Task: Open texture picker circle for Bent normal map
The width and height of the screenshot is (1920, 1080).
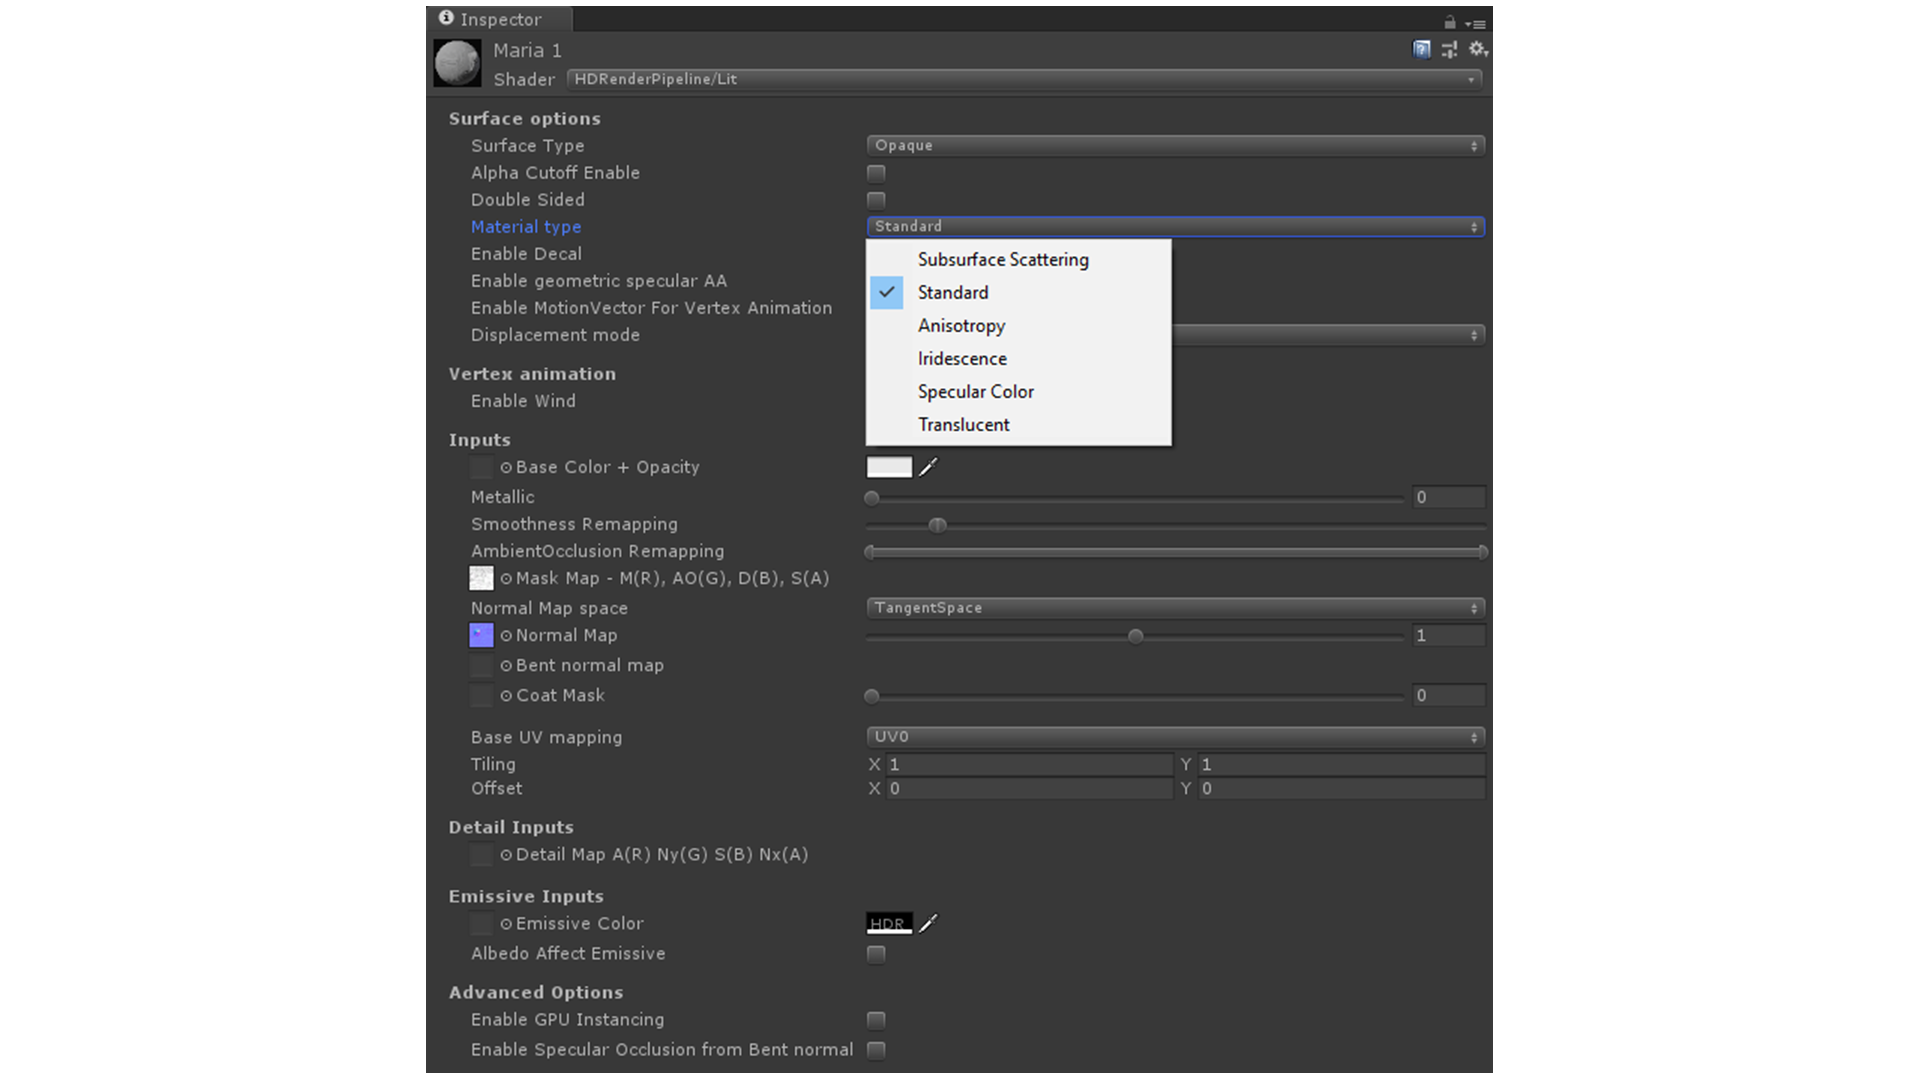Action: (506, 665)
